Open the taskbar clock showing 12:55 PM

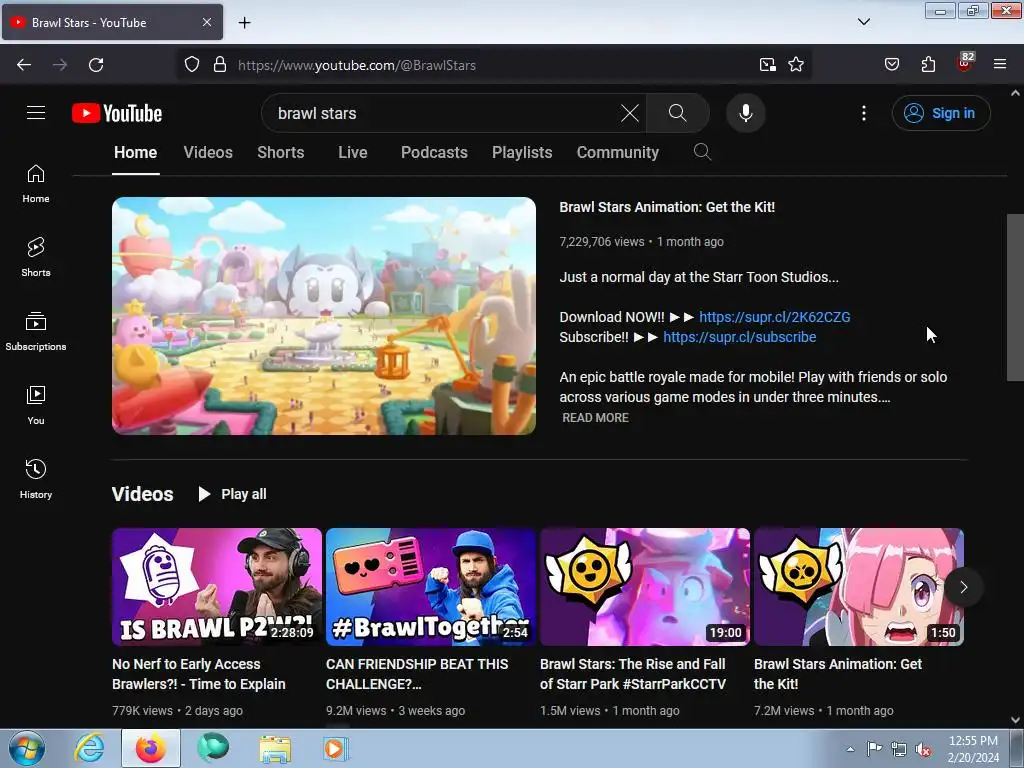coord(973,749)
